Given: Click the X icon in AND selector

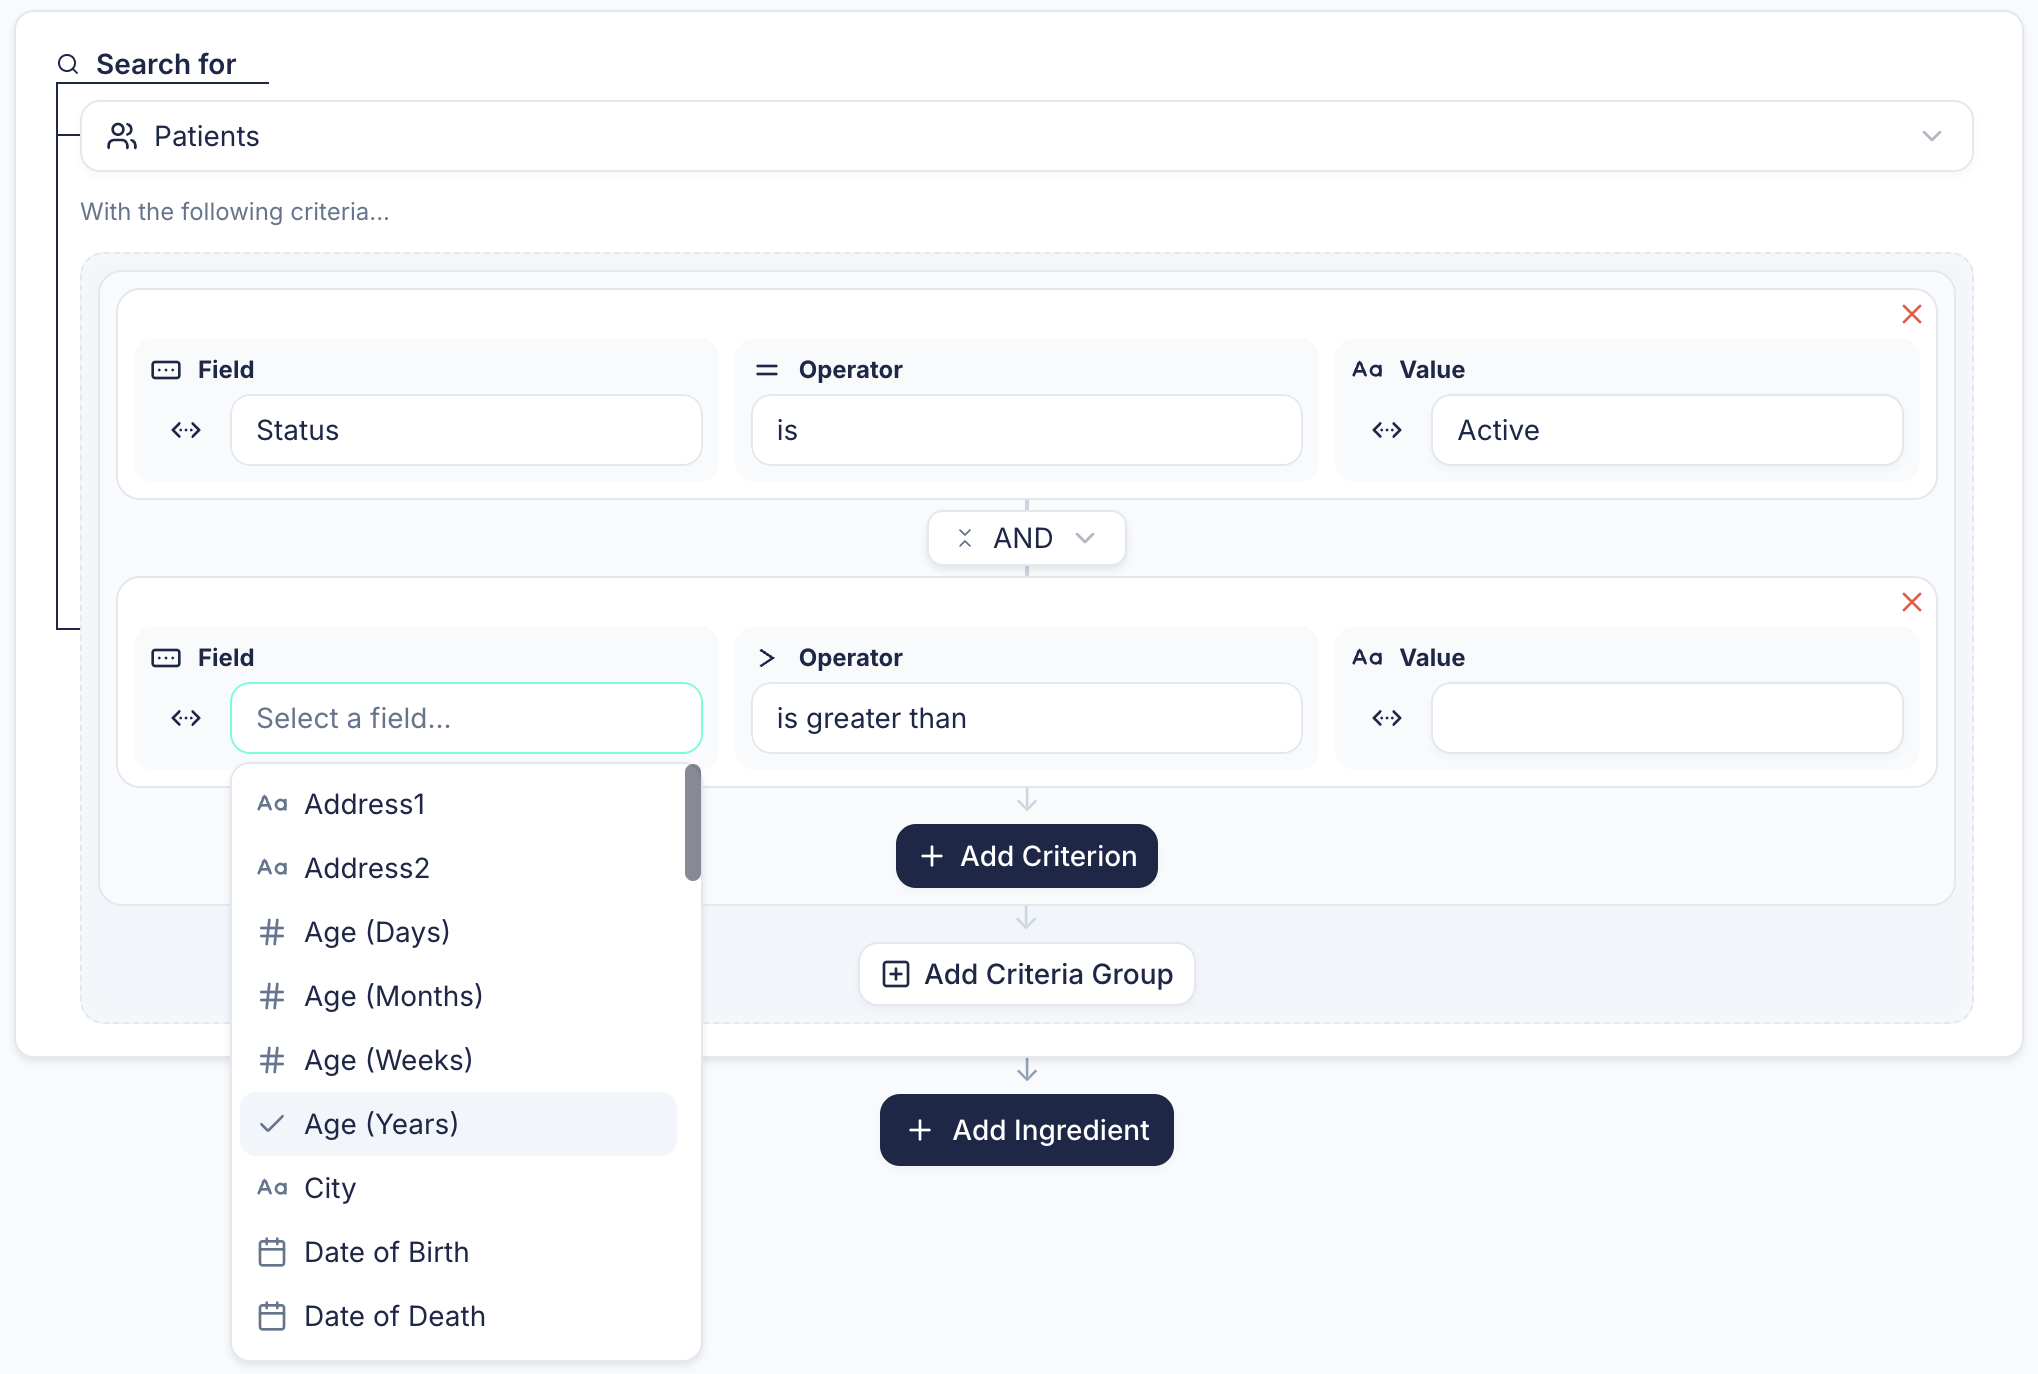Looking at the screenshot, I should [965, 538].
